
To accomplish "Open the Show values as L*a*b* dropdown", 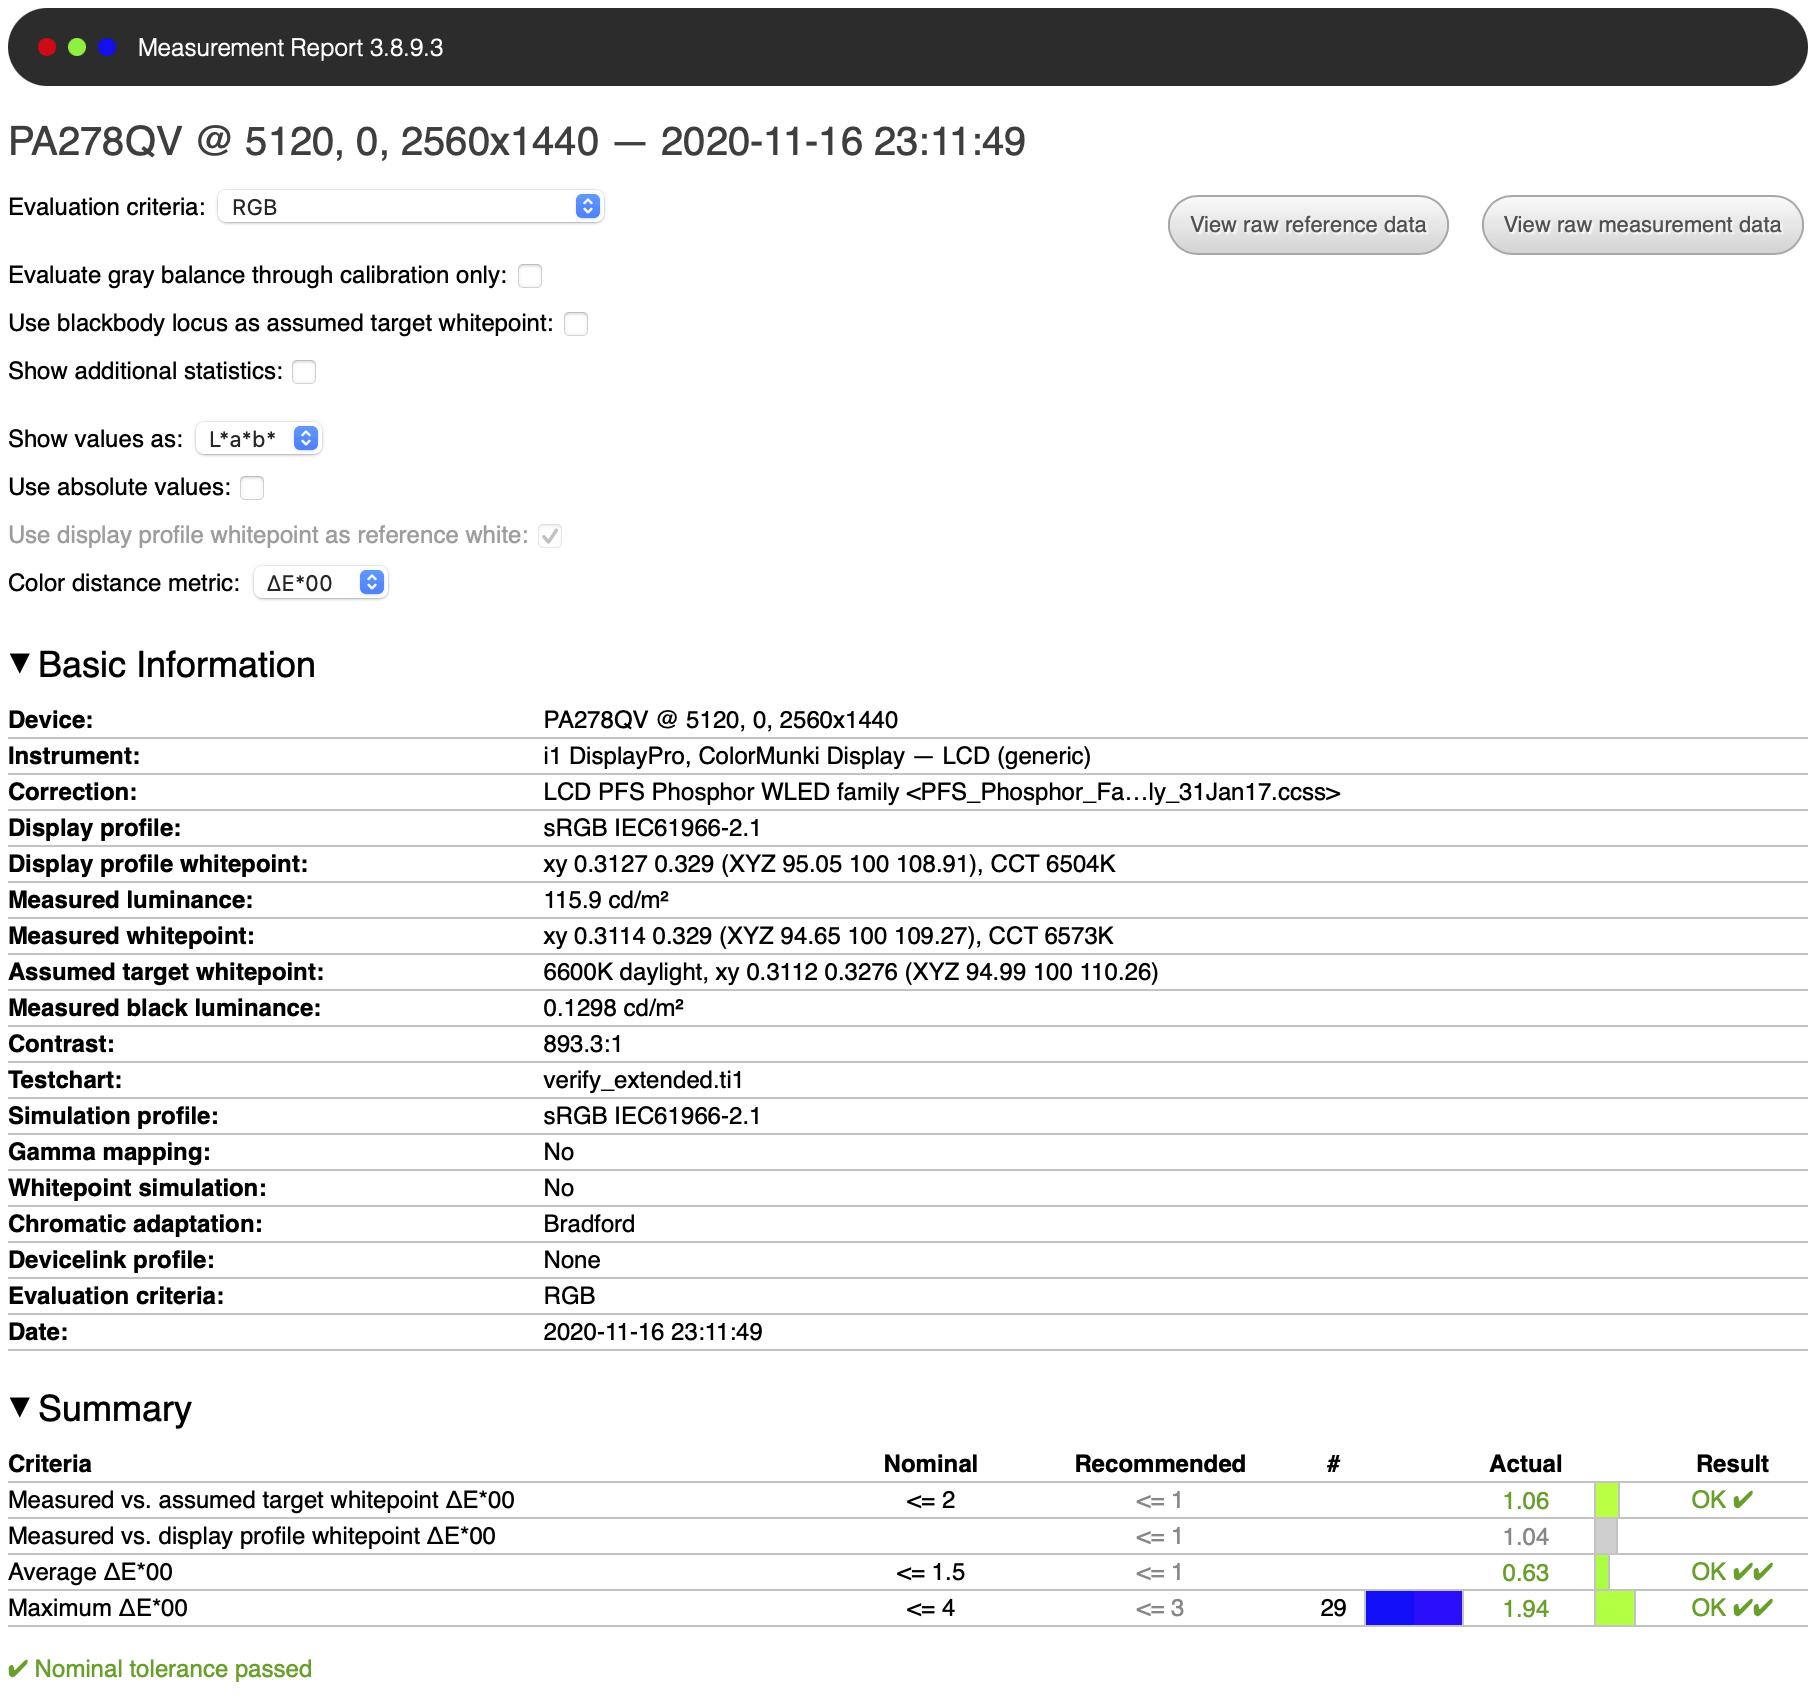I will pos(259,439).
